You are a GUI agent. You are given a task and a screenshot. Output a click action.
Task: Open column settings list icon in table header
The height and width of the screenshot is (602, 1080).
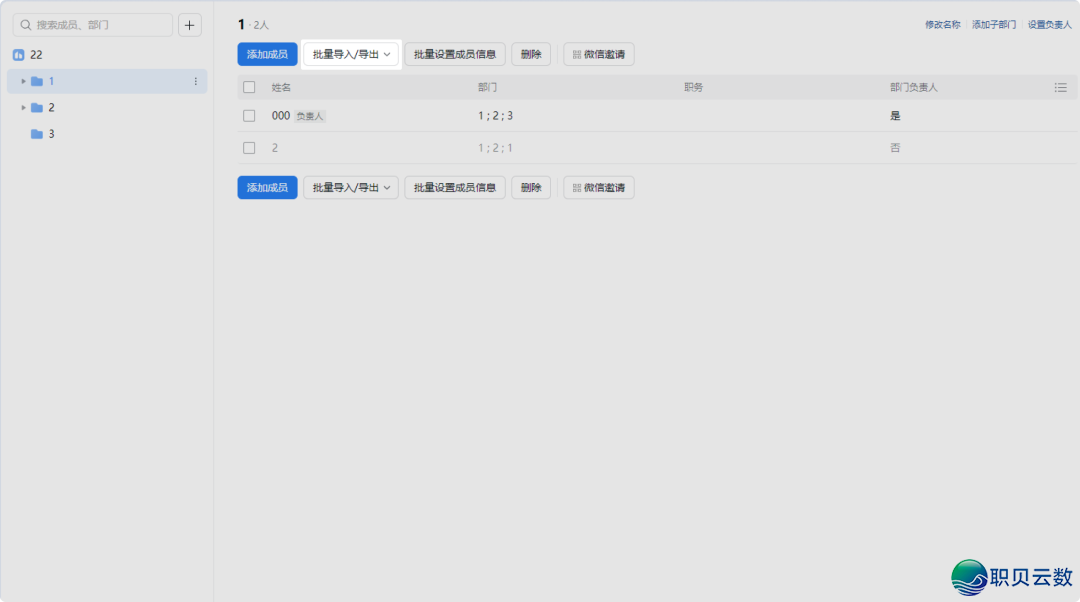(1061, 87)
